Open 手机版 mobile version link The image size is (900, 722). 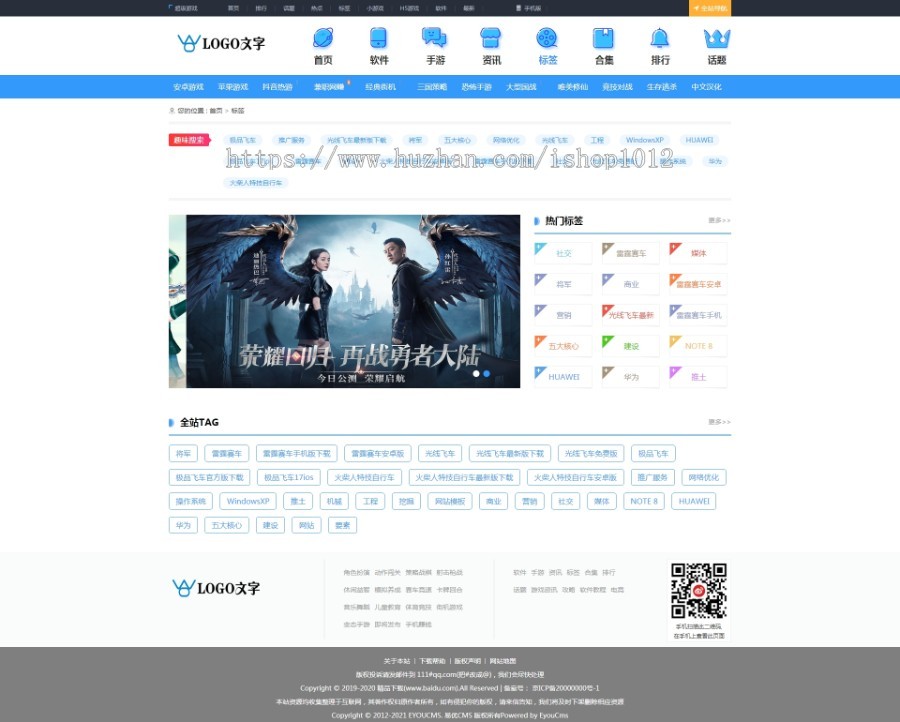click(529, 8)
